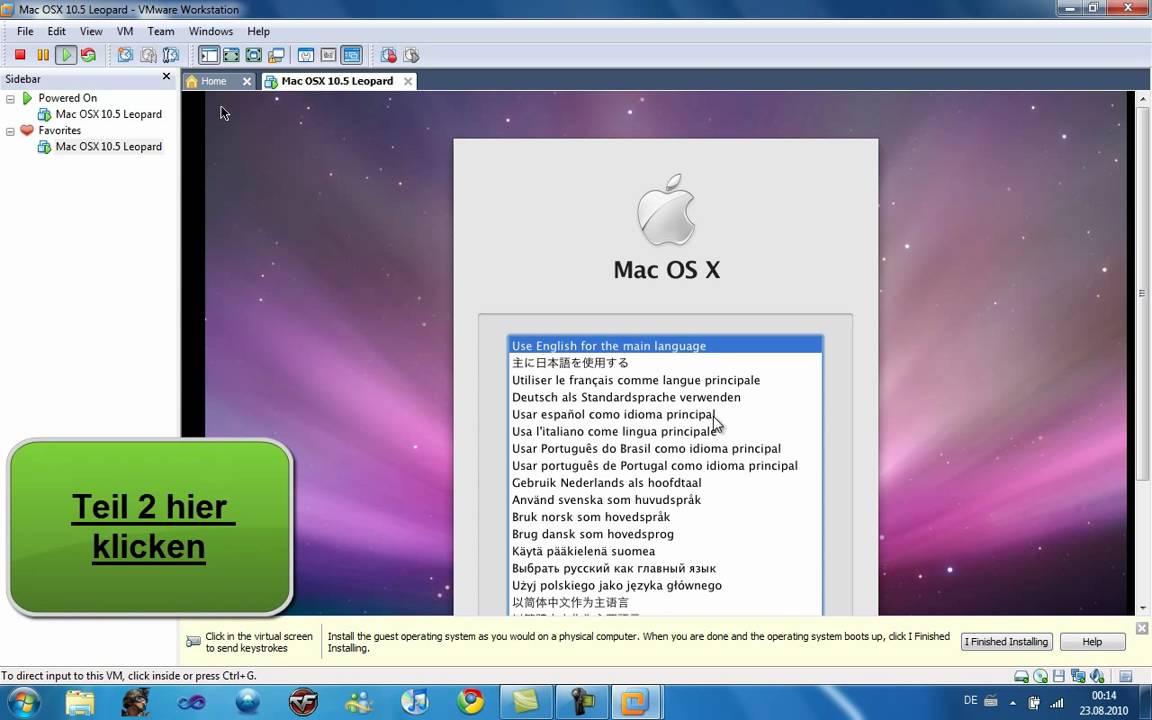The image size is (1152, 720).
Task: Open the Windows menu
Action: click(x=211, y=32)
